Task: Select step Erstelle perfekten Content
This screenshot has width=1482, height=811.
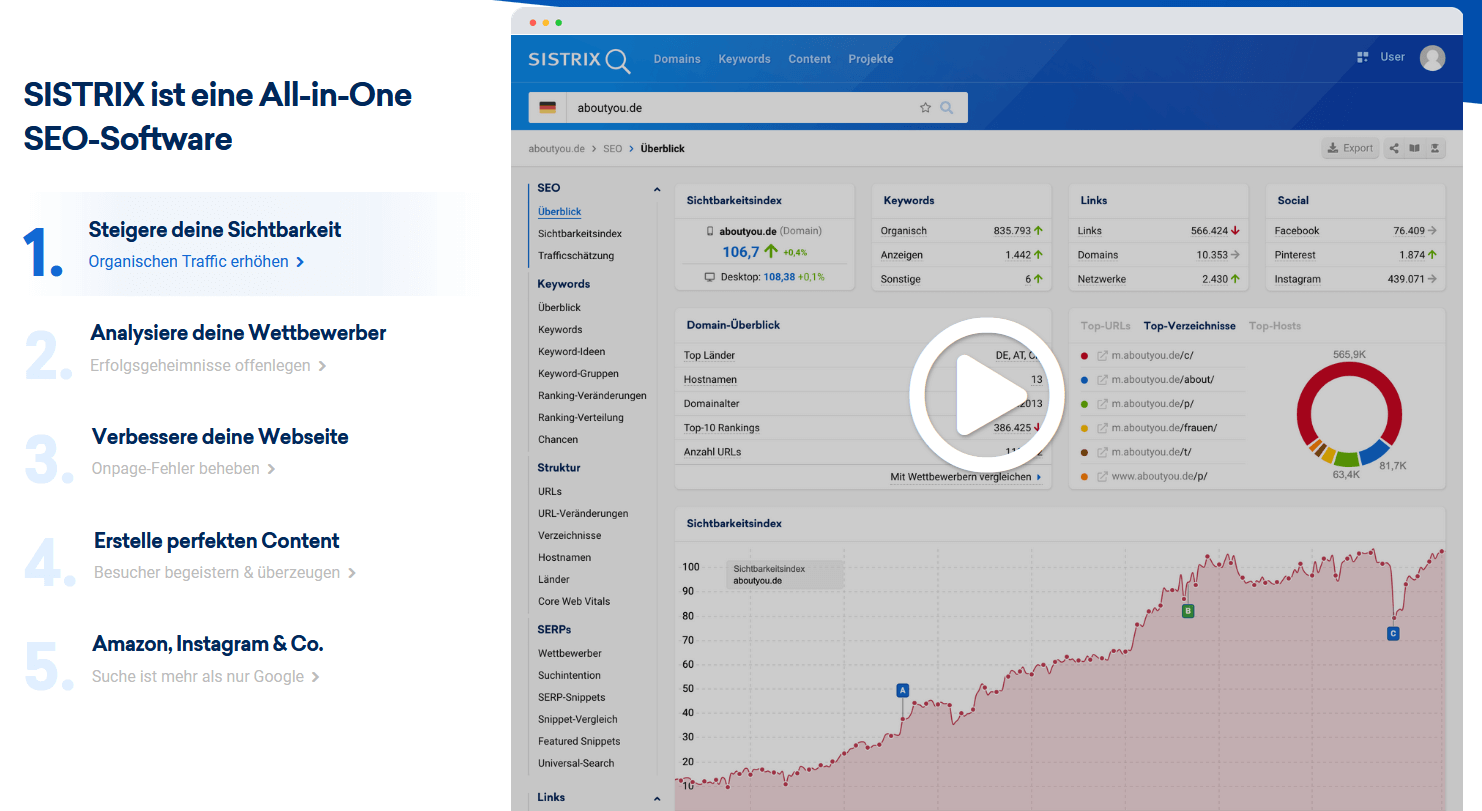Action: point(217,541)
